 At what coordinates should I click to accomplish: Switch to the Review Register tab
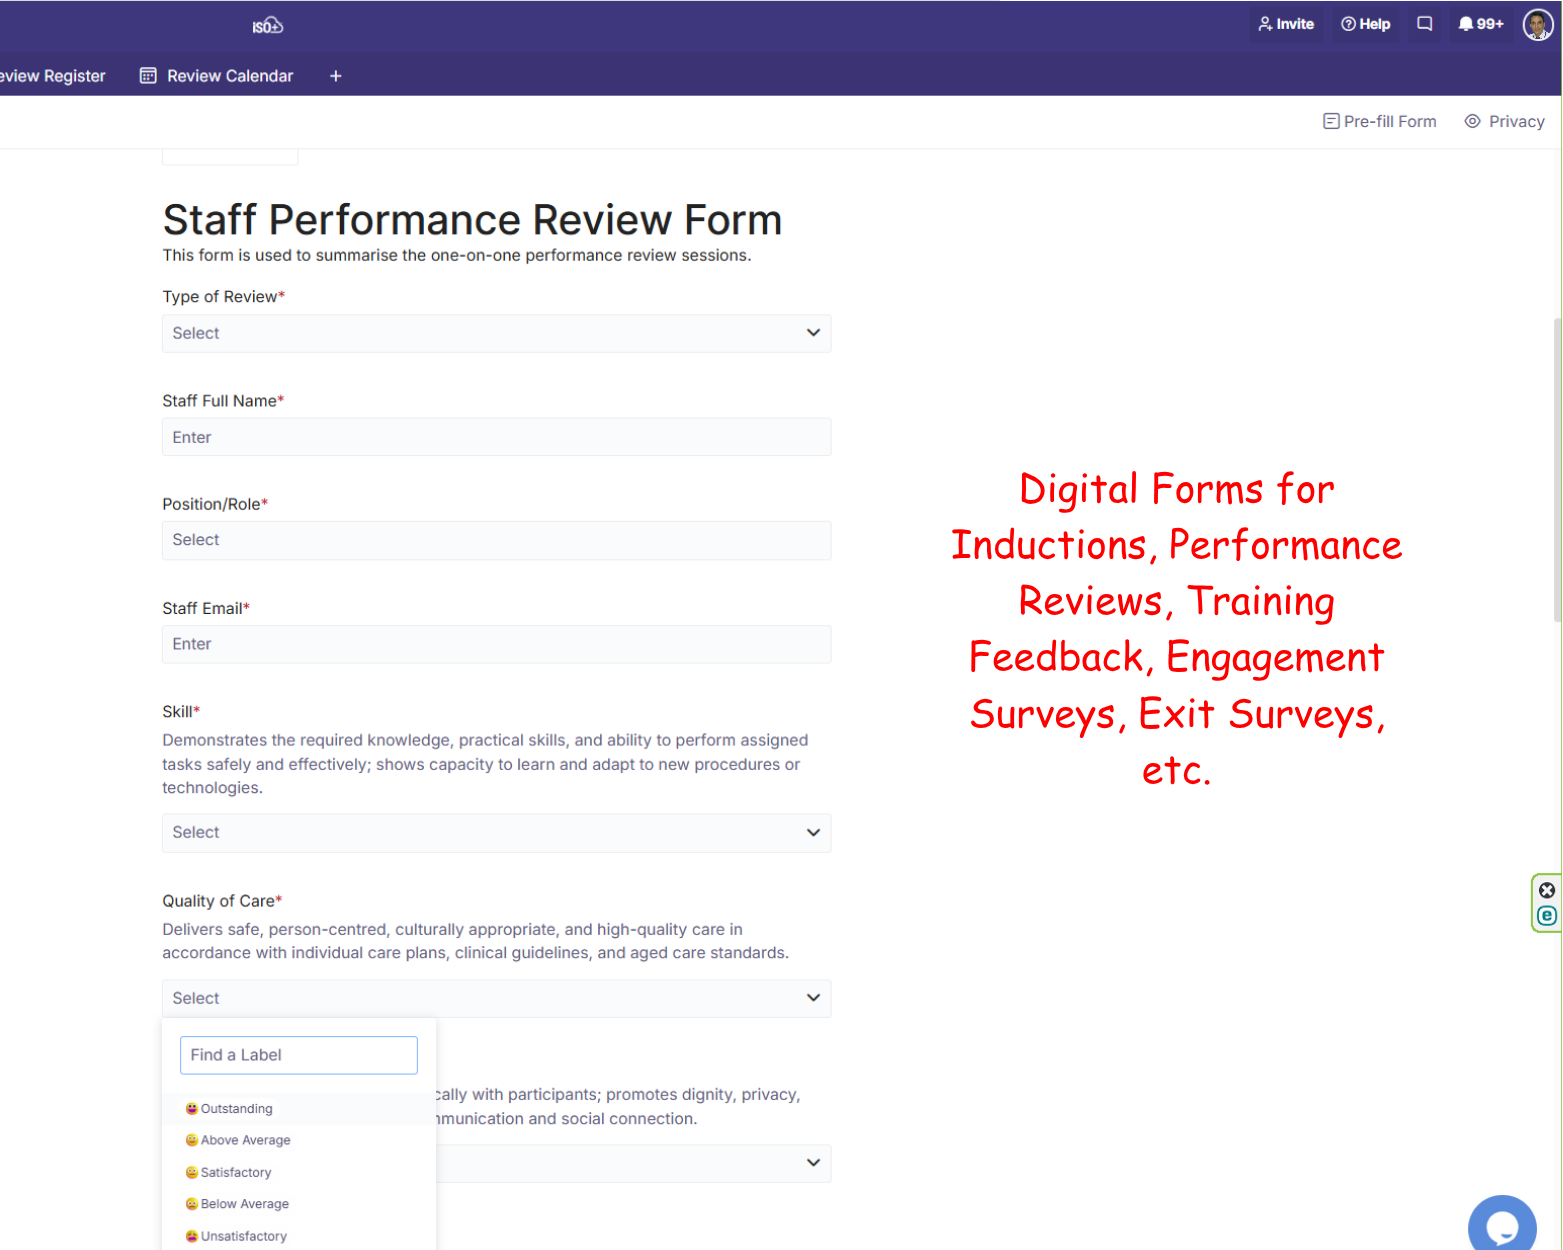pyautogui.click(x=52, y=76)
